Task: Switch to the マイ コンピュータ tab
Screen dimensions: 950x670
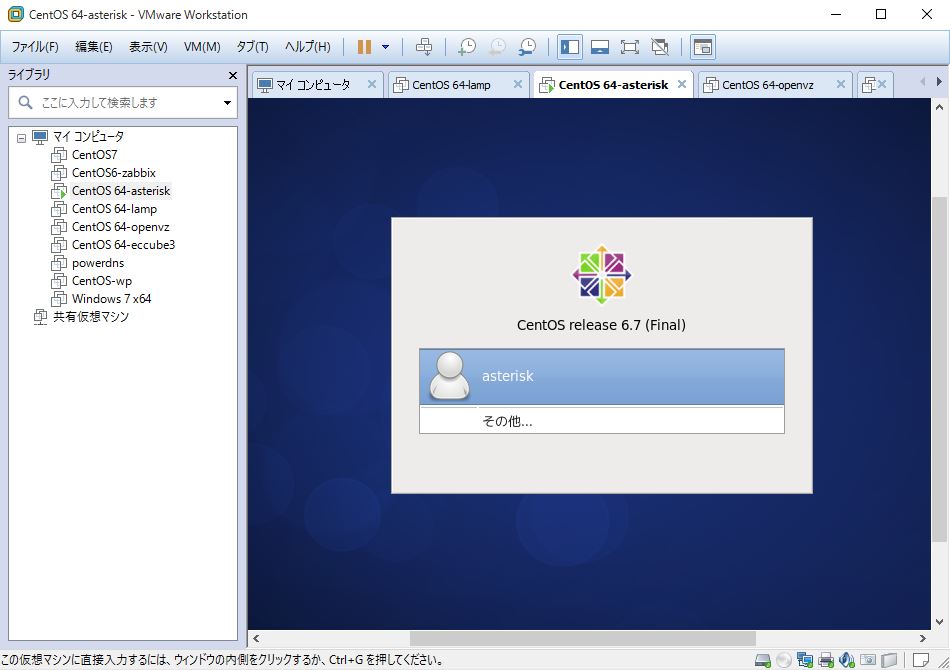Action: pos(313,85)
